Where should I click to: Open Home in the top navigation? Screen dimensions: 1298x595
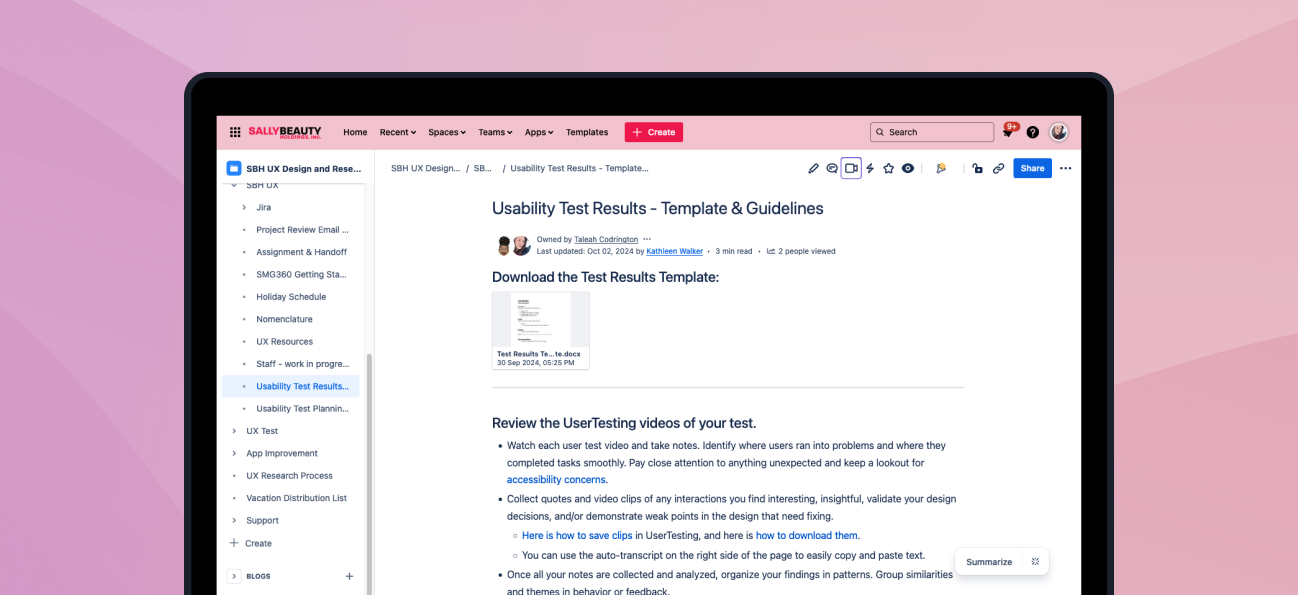[355, 132]
